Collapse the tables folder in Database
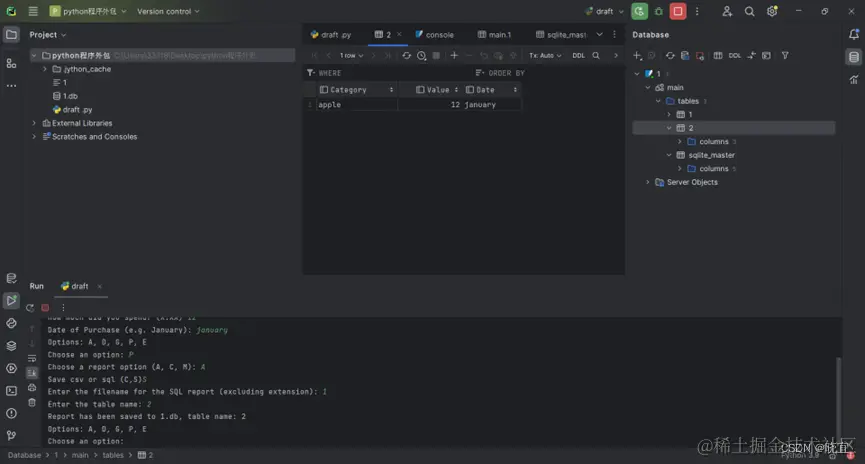 (x=658, y=101)
